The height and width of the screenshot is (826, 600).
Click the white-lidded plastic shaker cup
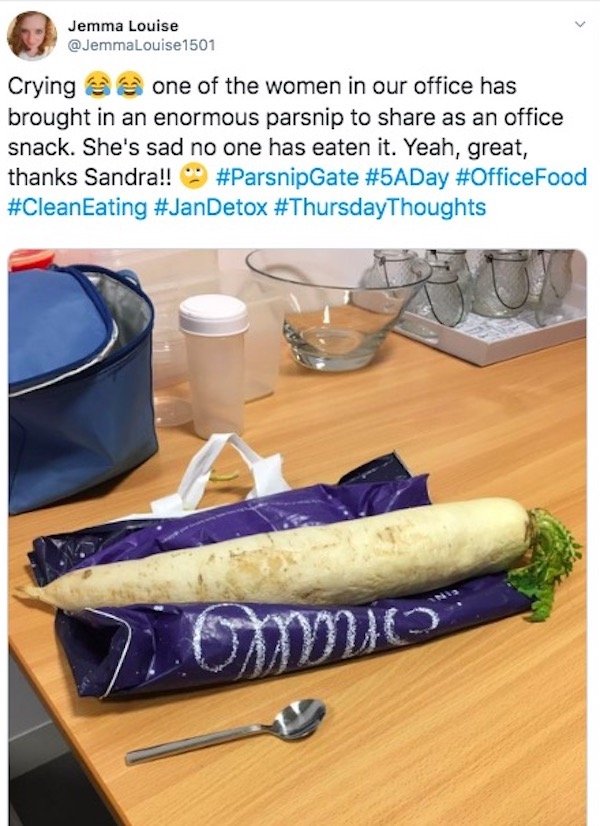(x=215, y=366)
